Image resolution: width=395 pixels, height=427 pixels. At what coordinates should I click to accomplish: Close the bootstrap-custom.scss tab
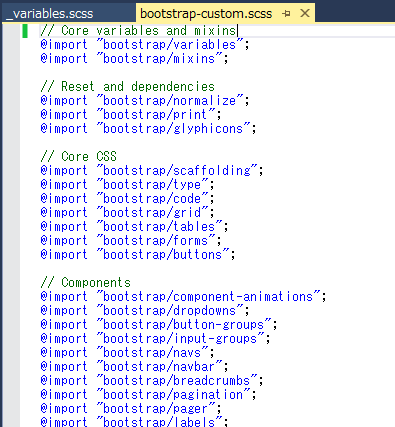(x=305, y=13)
